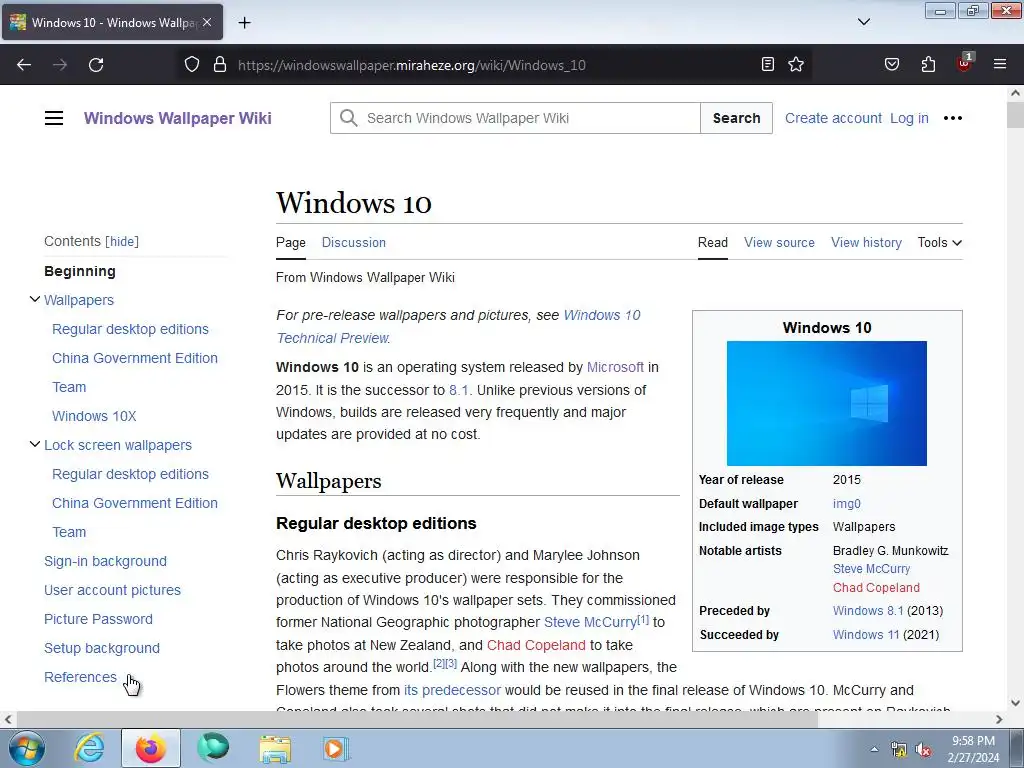Image resolution: width=1024 pixels, height=768 pixels.
Task: Click the Log in link
Action: coord(909,118)
